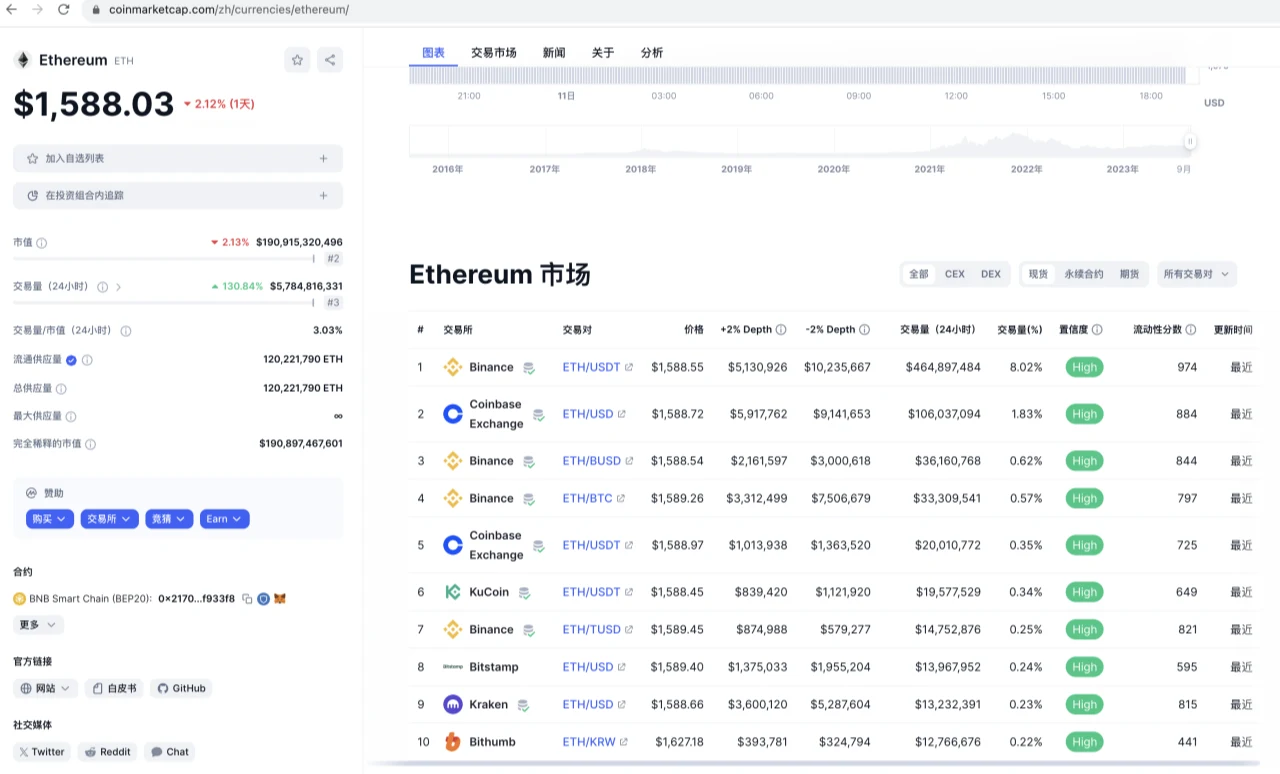1280x774 pixels.
Task: Click info icon next to 市值
Action: click(42, 243)
